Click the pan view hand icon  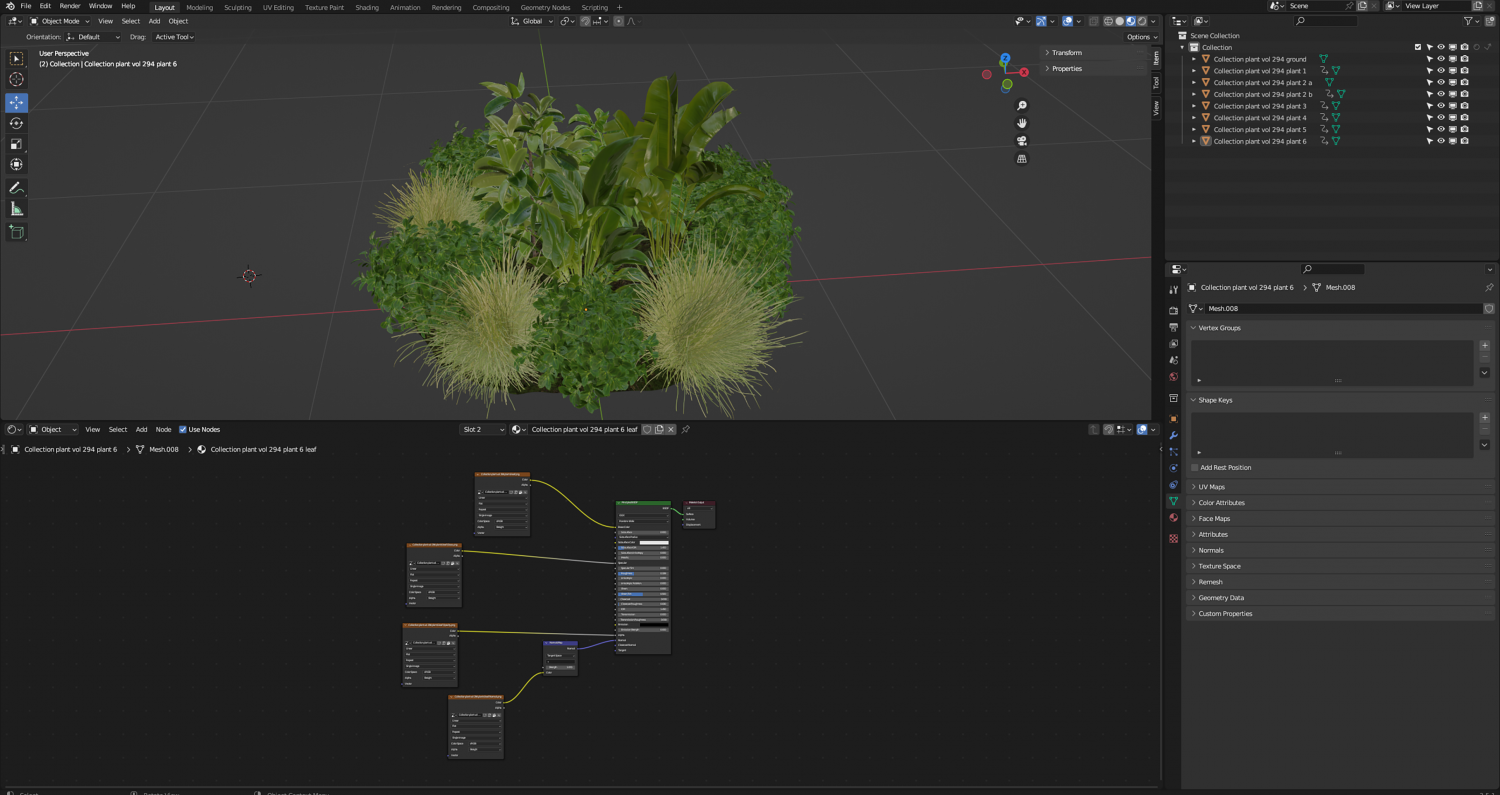tap(1021, 123)
